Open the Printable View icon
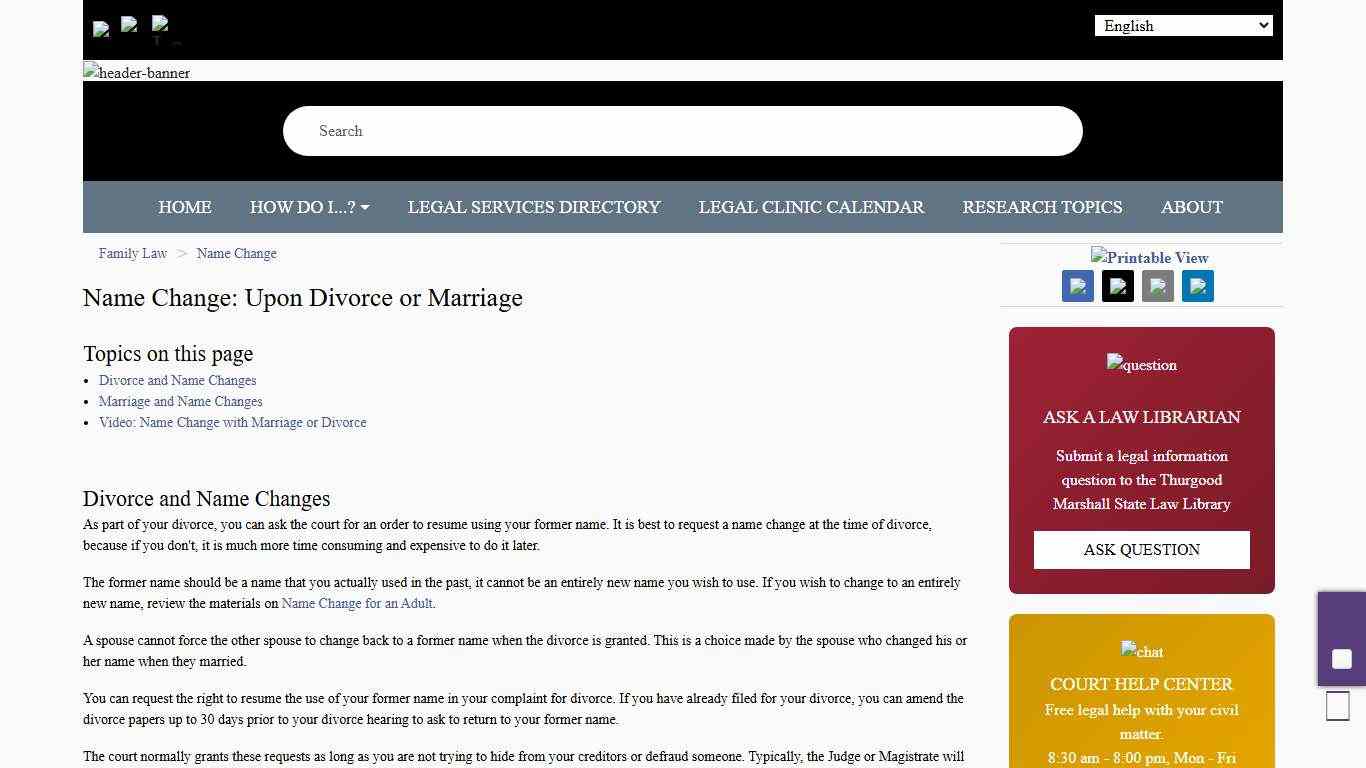 coord(1148,258)
